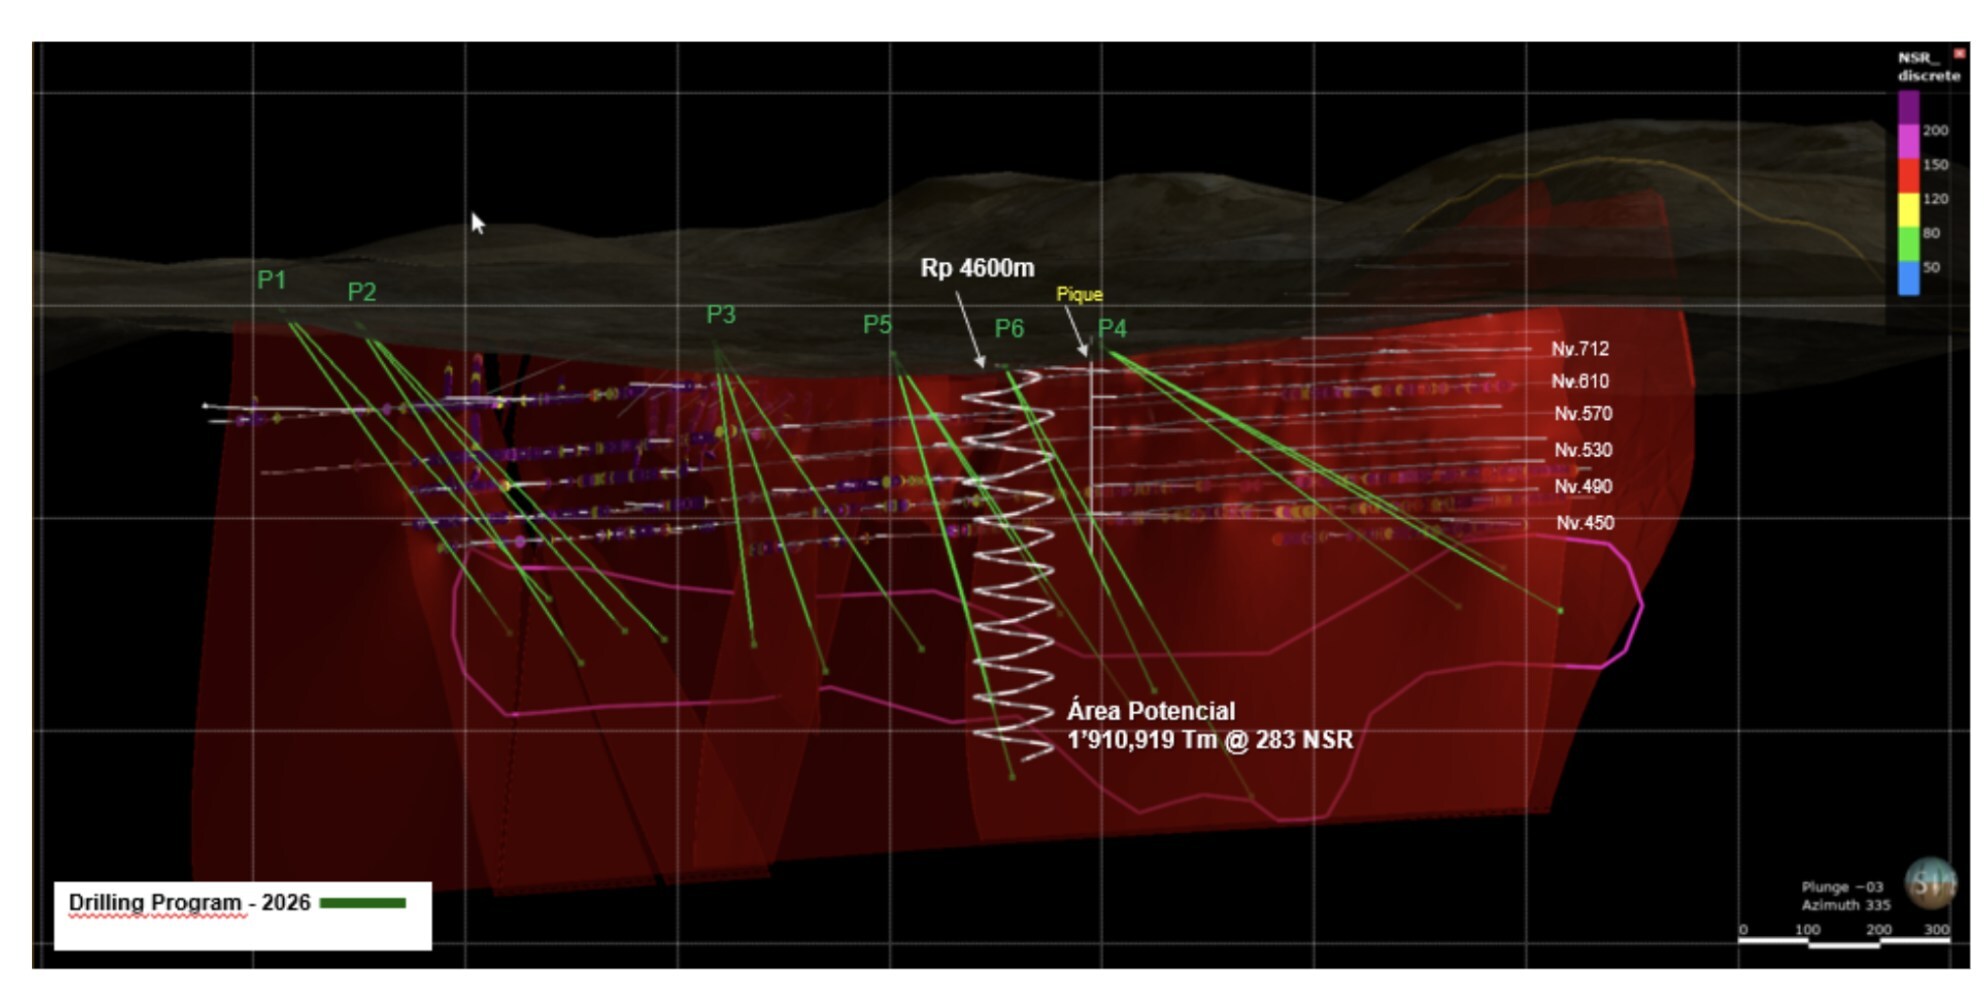Select the Rp 4600m ramp annotation

977,268
